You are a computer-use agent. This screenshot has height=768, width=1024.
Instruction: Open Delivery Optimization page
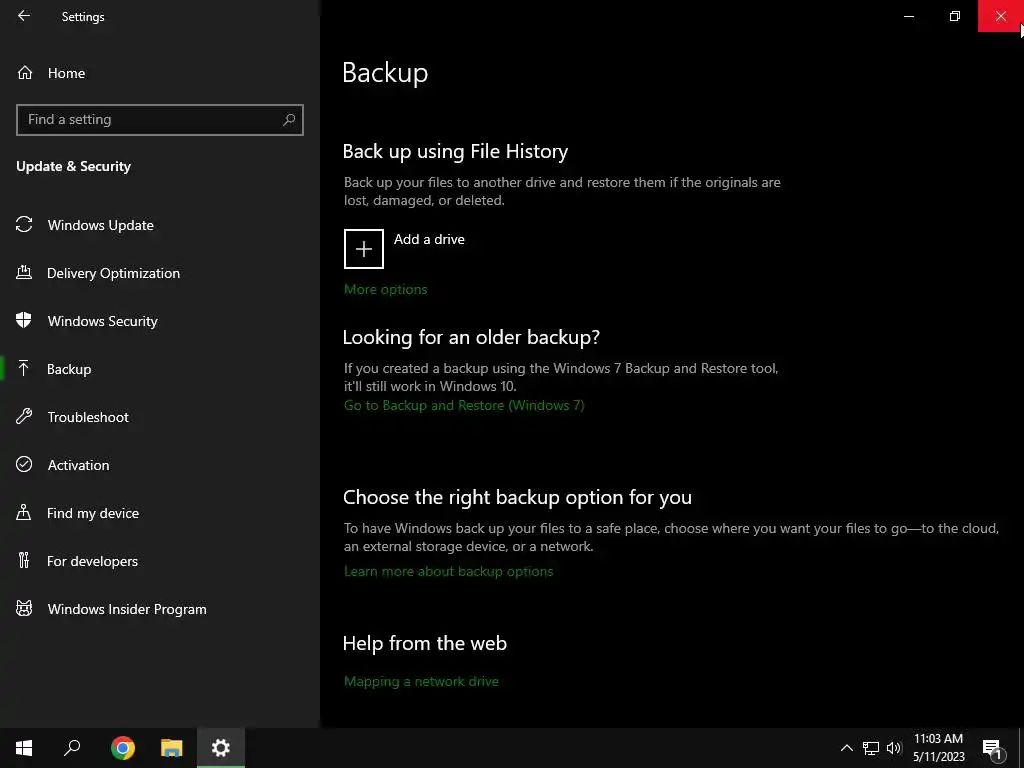coord(160,273)
